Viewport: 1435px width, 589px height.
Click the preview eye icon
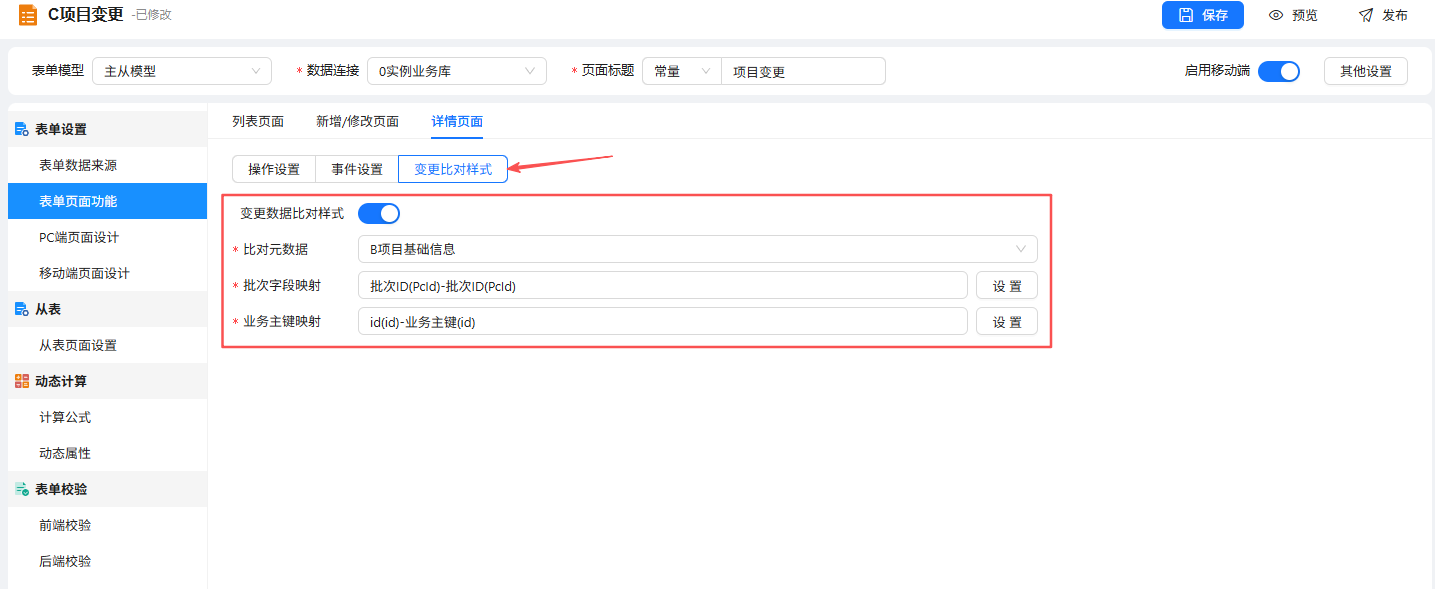pyautogui.click(x=1276, y=15)
